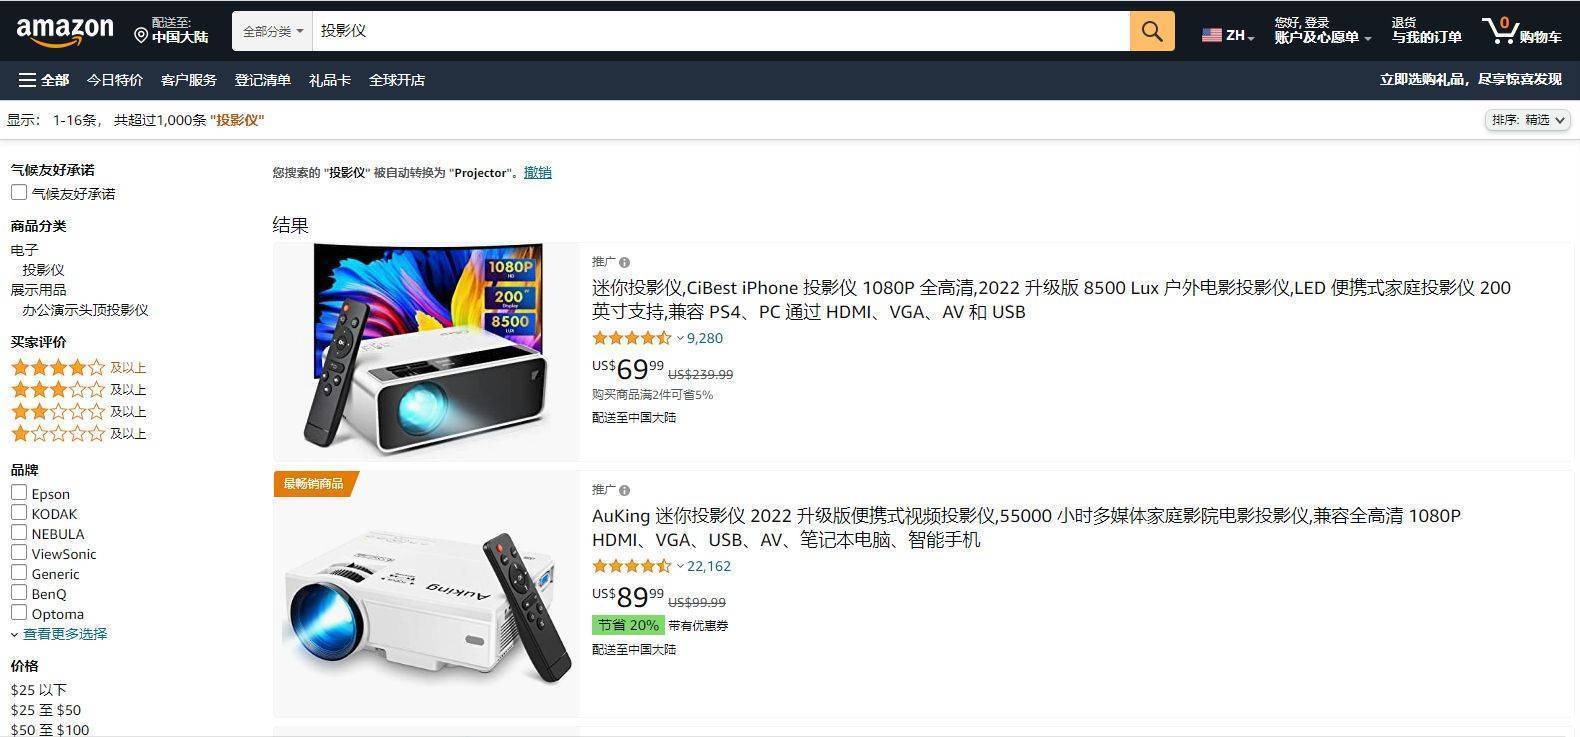Filter by four stars and up rating
The height and width of the screenshot is (737, 1580).
(78, 367)
